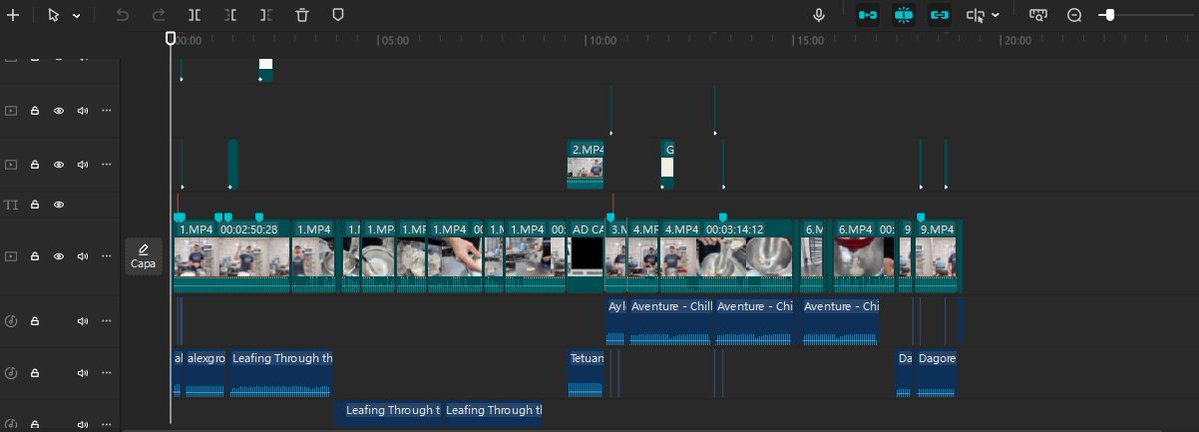
Task: Toggle the main track magnet button
Action: [x=867, y=15]
